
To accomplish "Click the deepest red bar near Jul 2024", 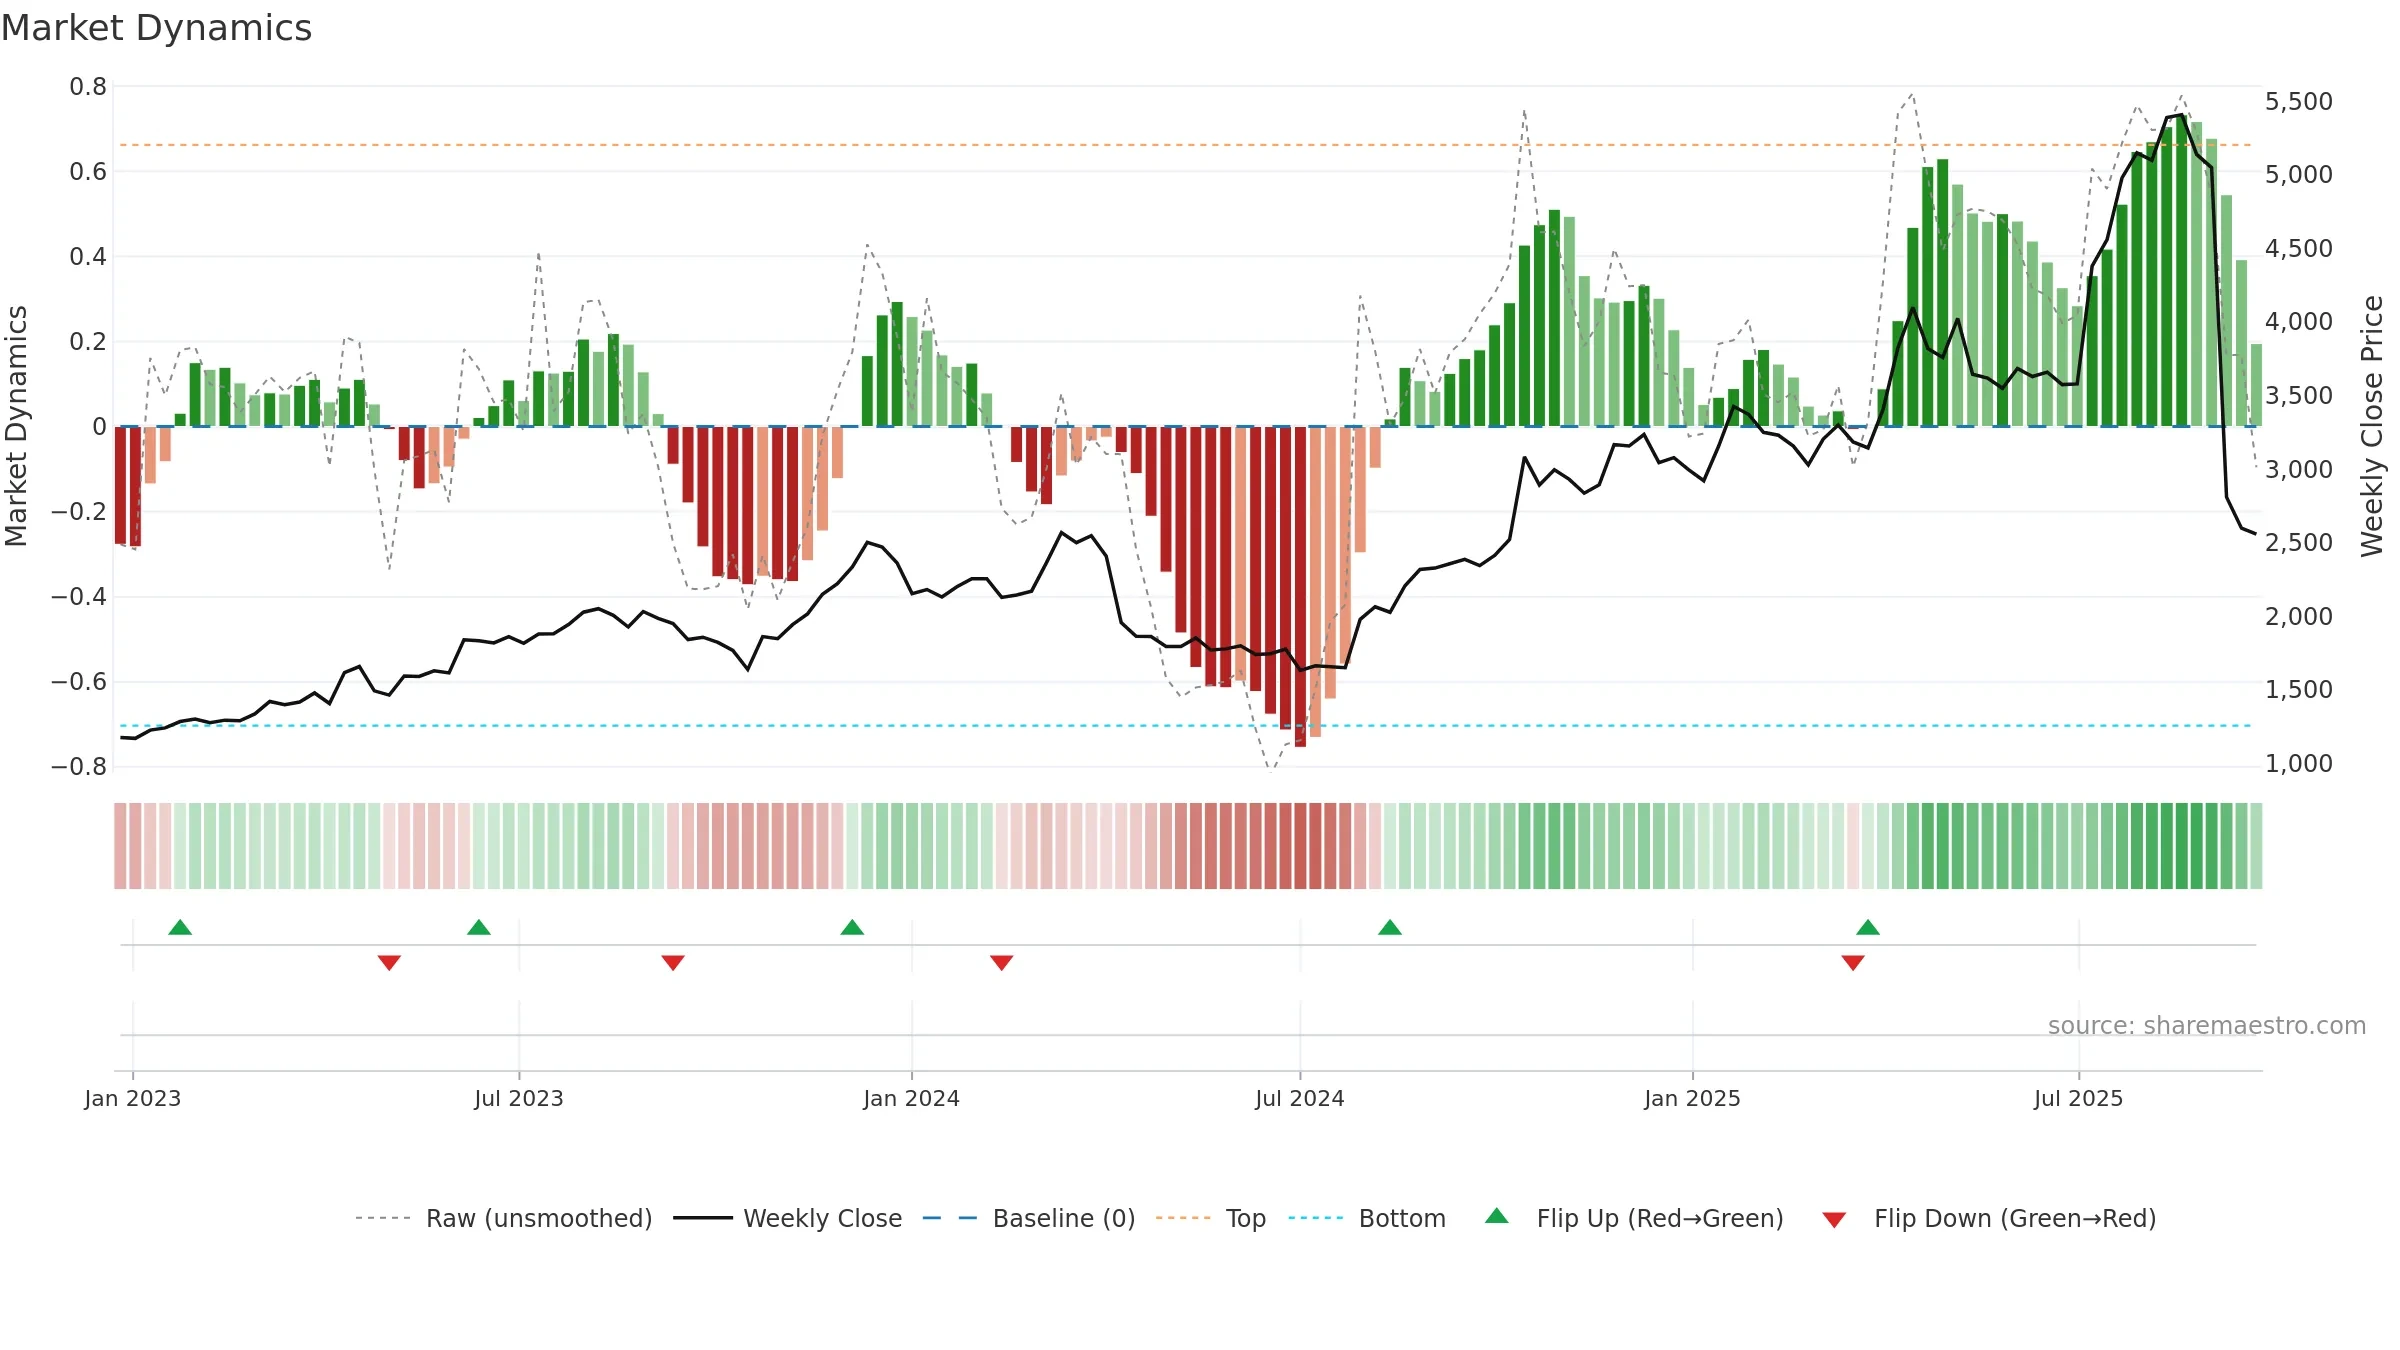I will coord(1300,587).
